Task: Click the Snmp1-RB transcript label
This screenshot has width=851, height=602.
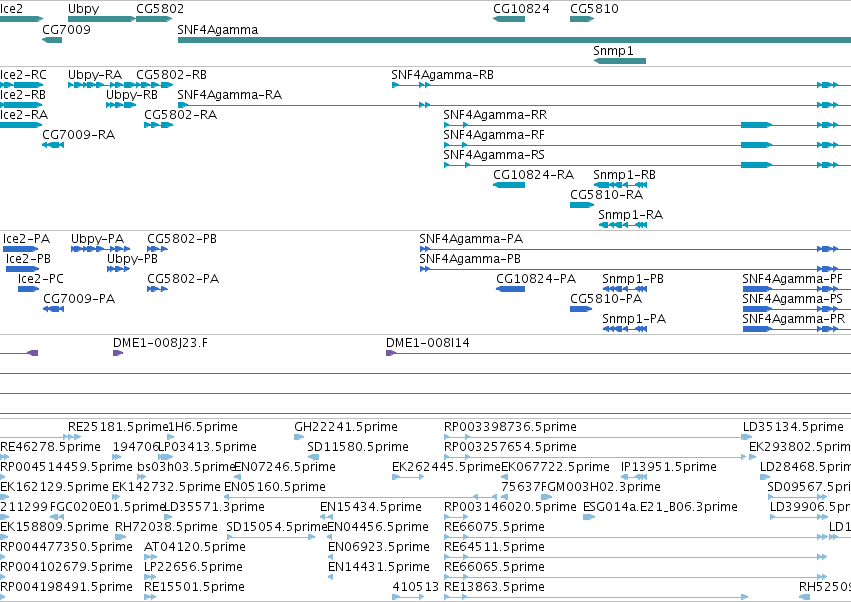Action: click(x=625, y=175)
